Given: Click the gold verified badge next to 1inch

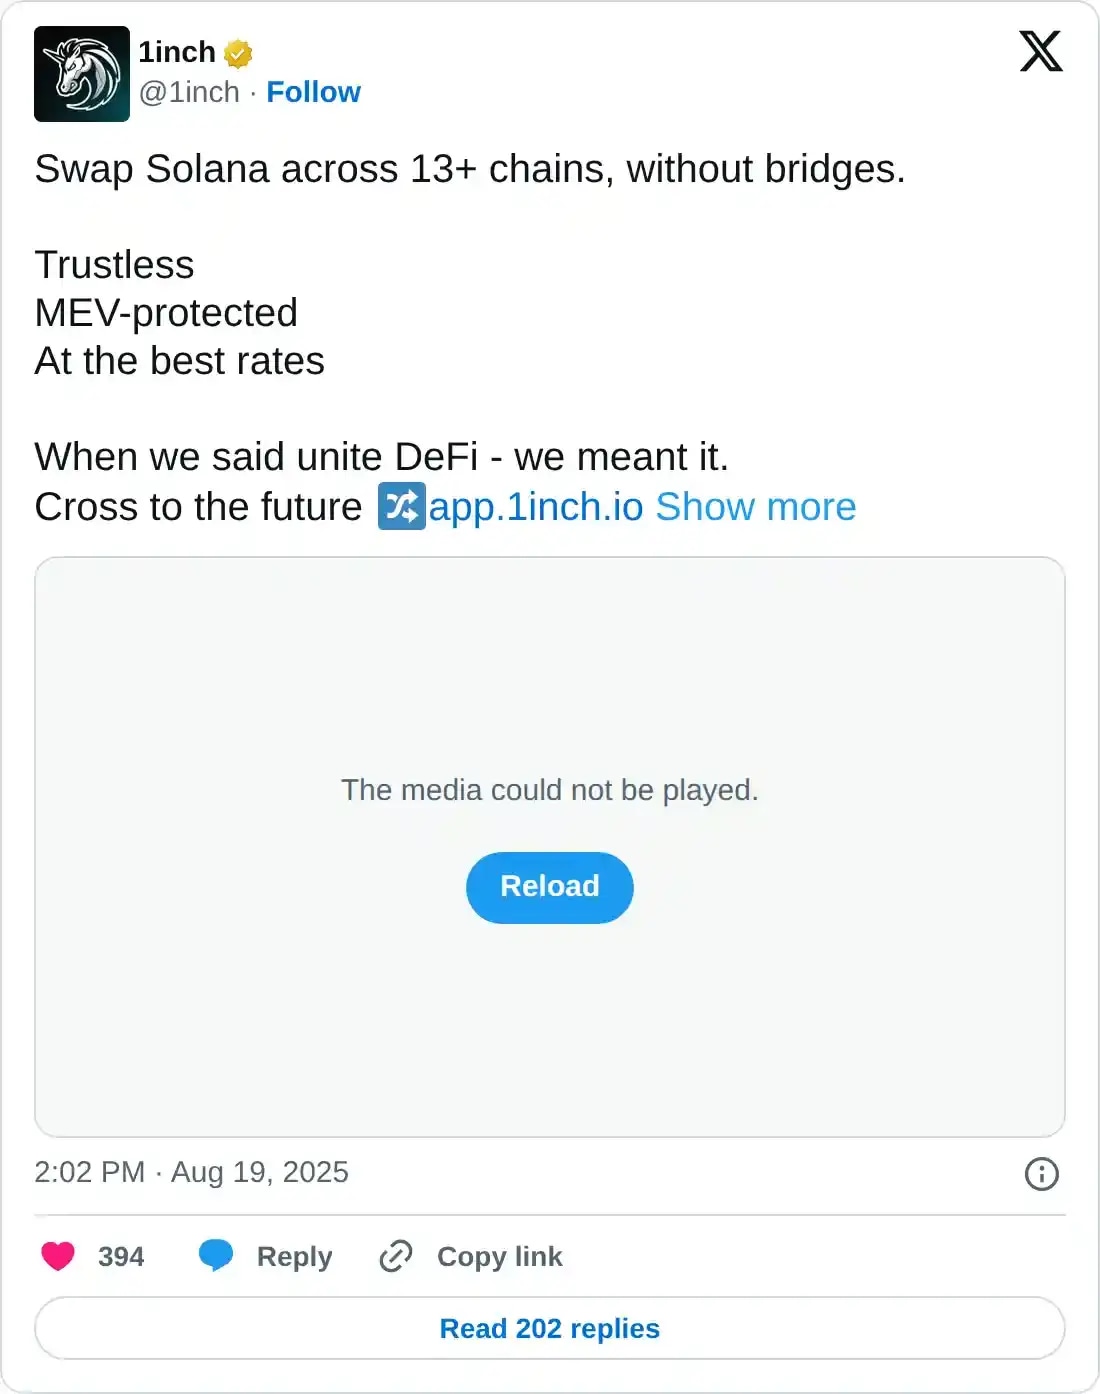Looking at the screenshot, I should tap(238, 52).
